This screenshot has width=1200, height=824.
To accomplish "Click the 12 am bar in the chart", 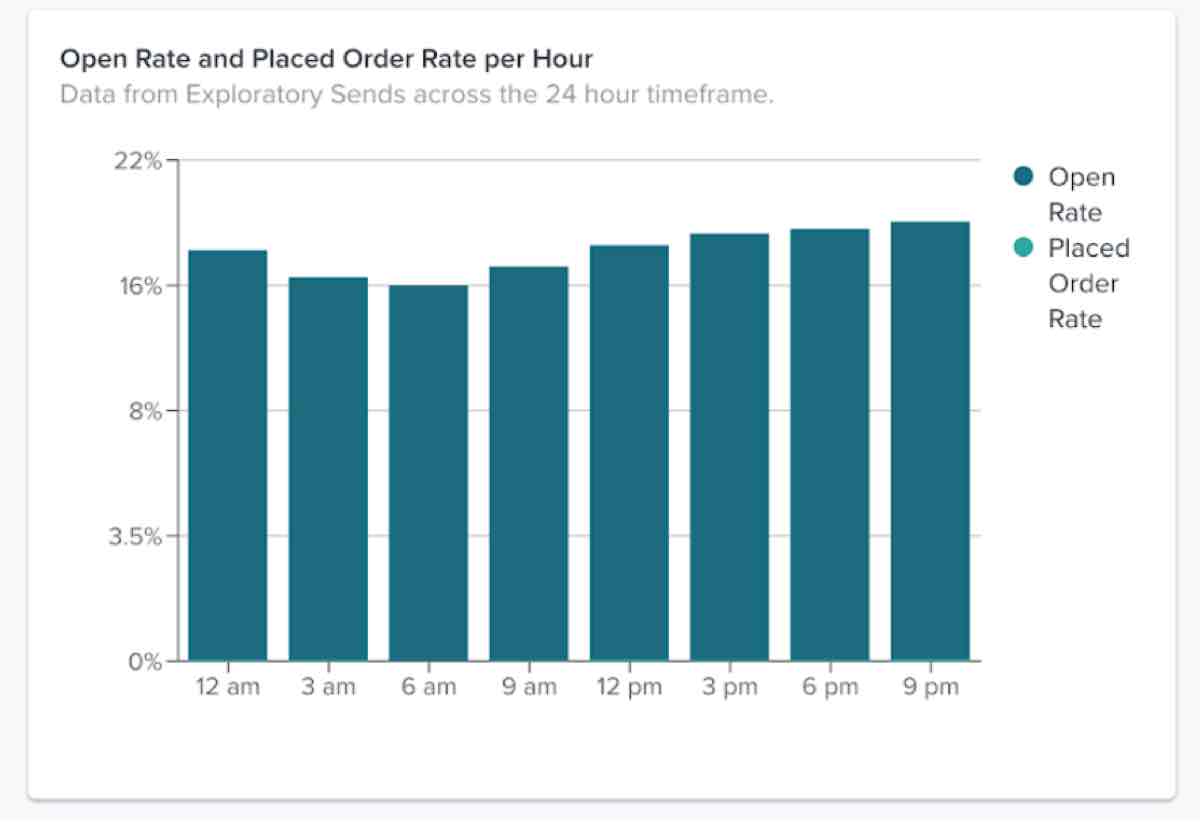I will [228, 455].
